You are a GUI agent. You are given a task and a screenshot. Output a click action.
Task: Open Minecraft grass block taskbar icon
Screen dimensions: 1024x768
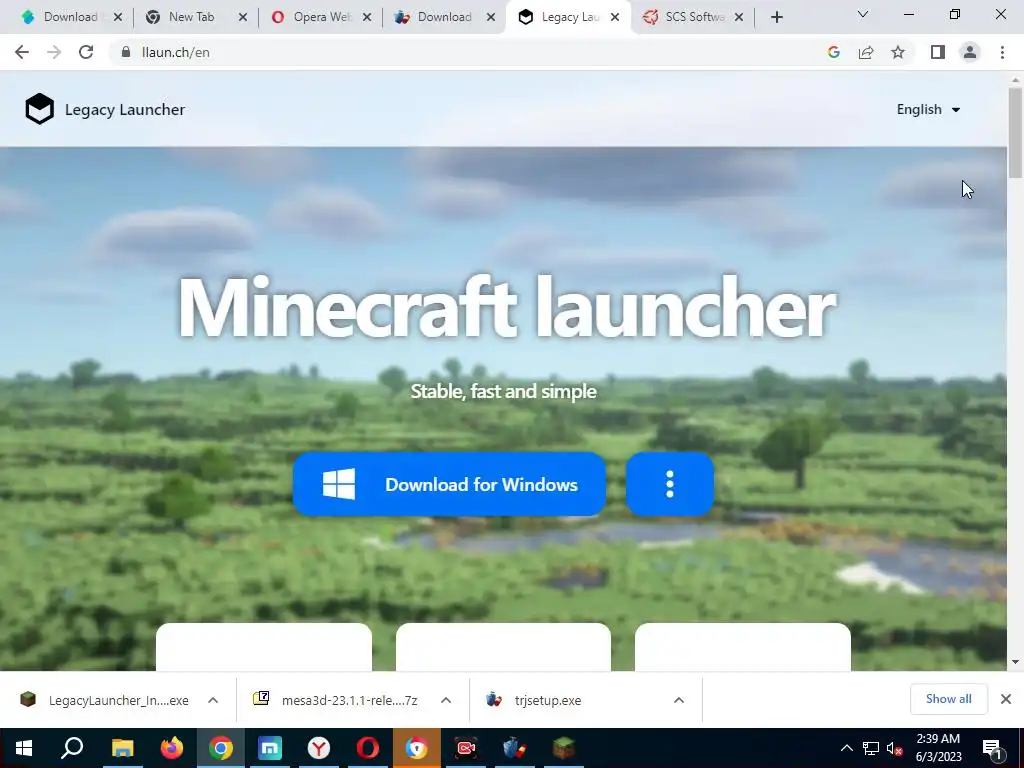(564, 748)
